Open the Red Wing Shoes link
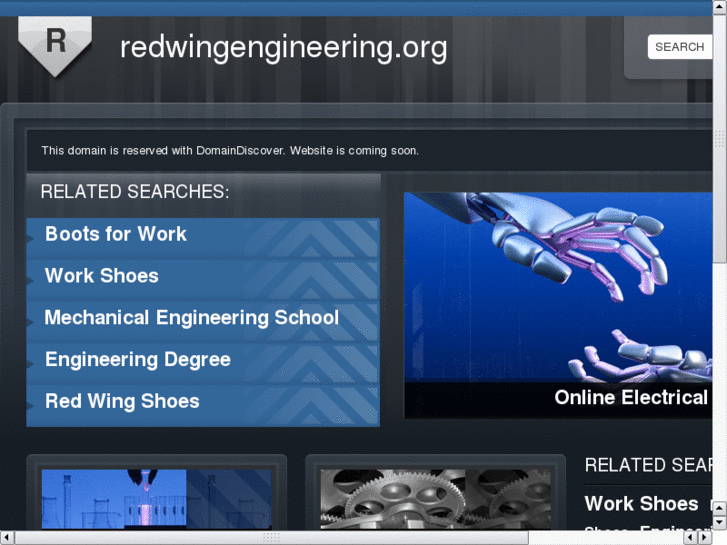This screenshot has height=545, width=727. 122,401
